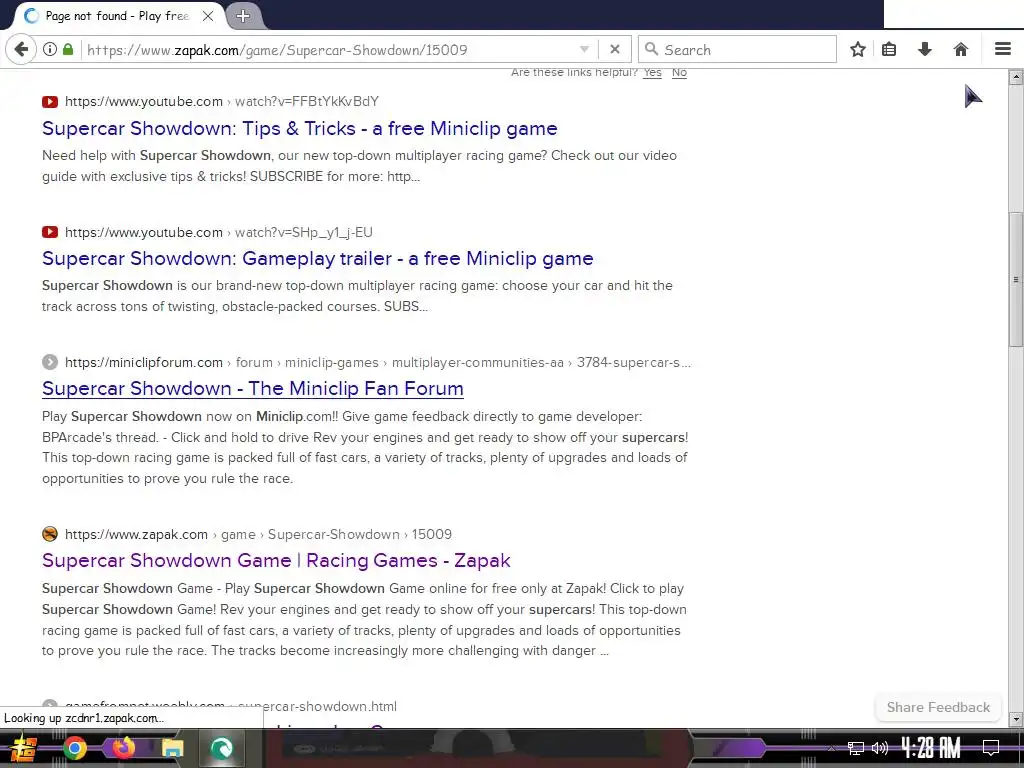Viewport: 1024px width, 768px height.
Task: Open 'Supercar Showdown: Gameplay trailer' result
Action: click(317, 259)
